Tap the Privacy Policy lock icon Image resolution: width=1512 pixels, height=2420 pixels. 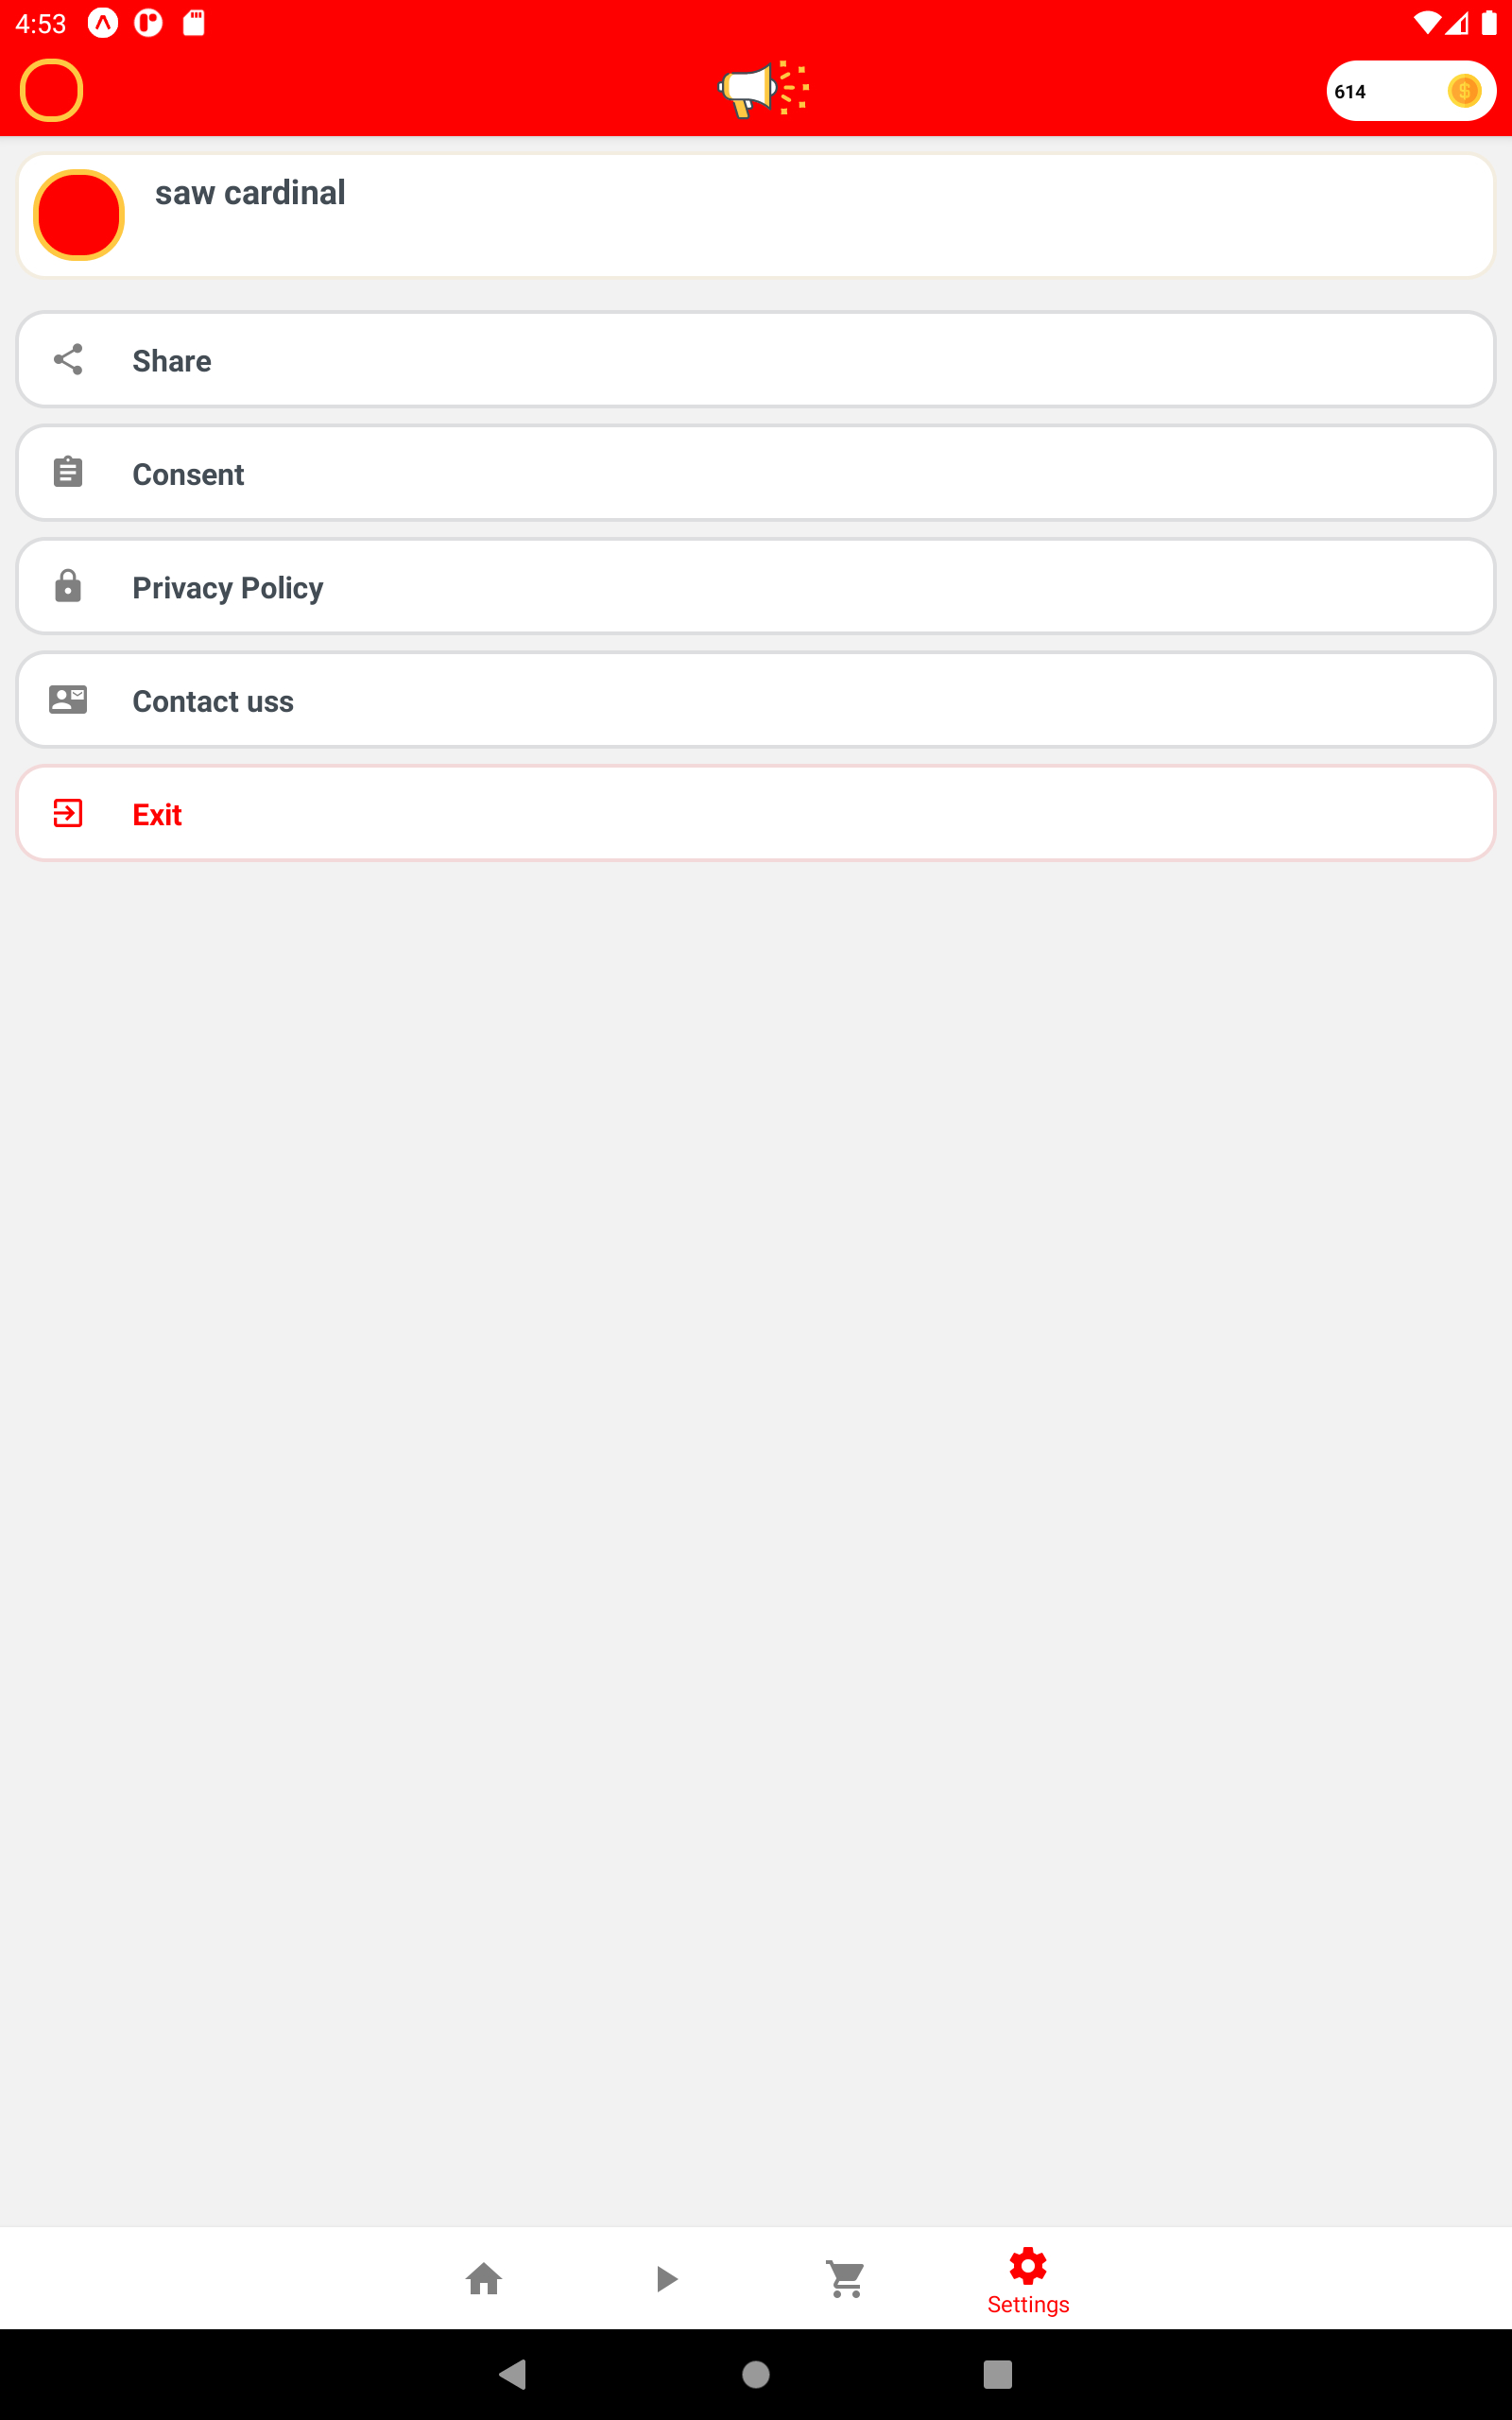(x=68, y=586)
